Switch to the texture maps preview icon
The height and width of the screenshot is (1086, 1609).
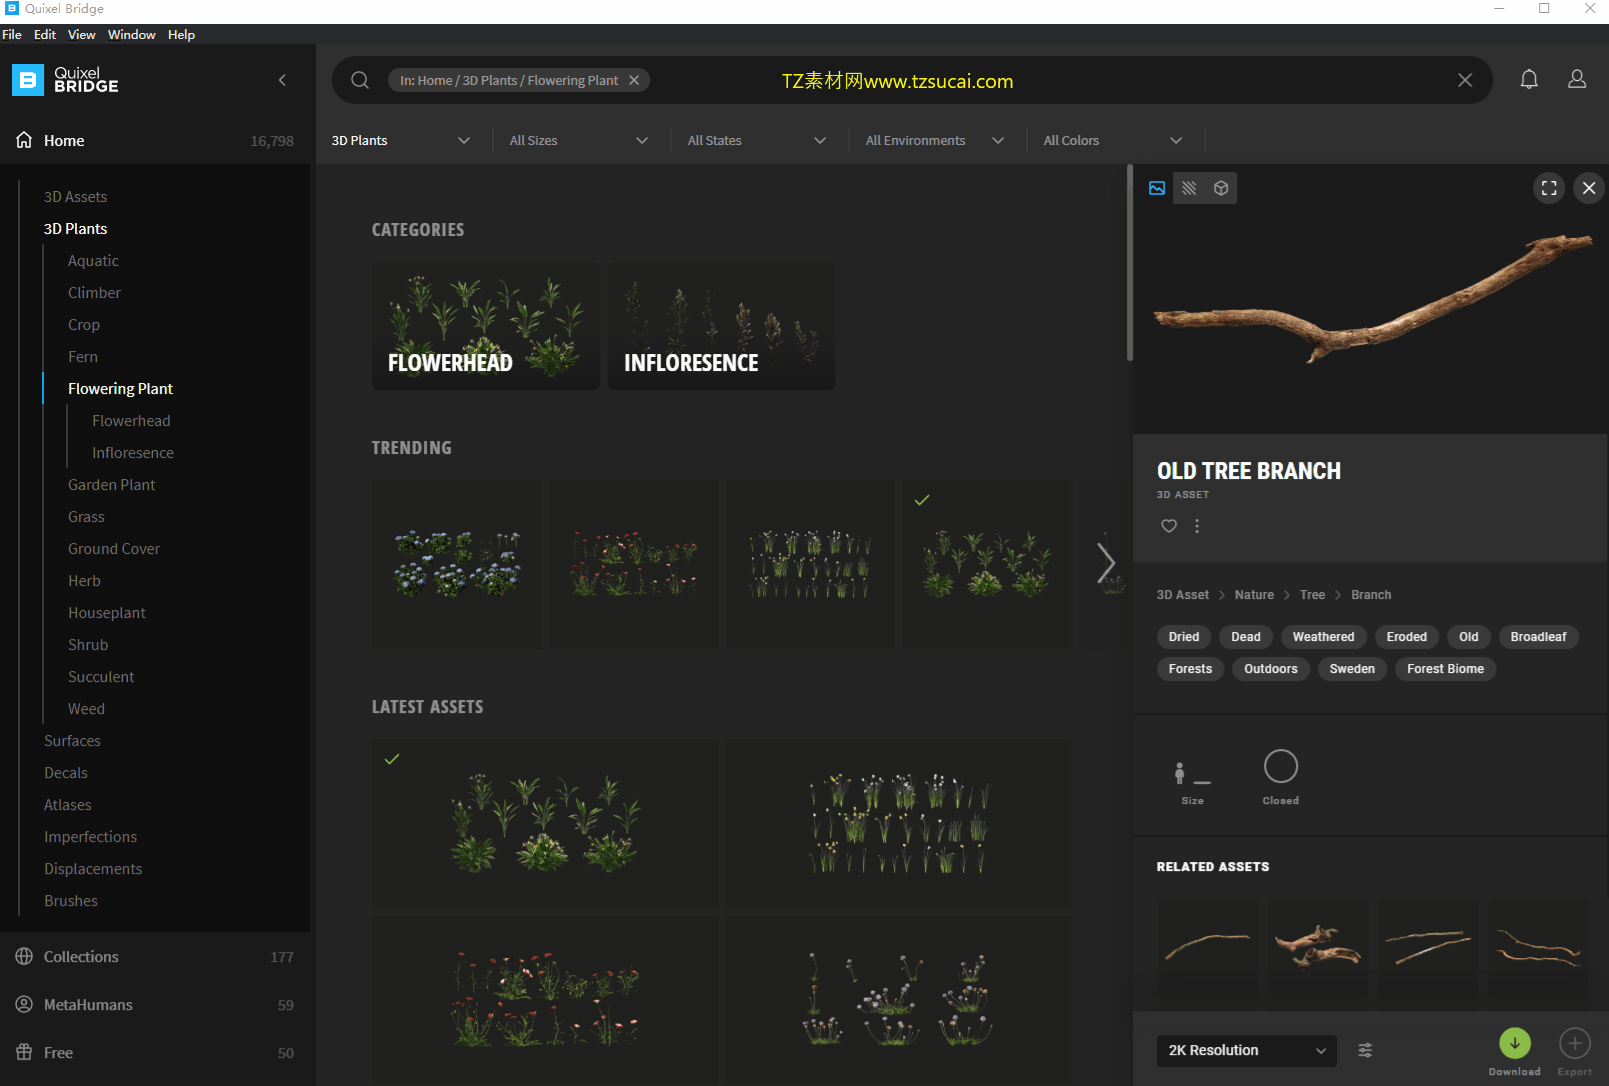[1189, 188]
